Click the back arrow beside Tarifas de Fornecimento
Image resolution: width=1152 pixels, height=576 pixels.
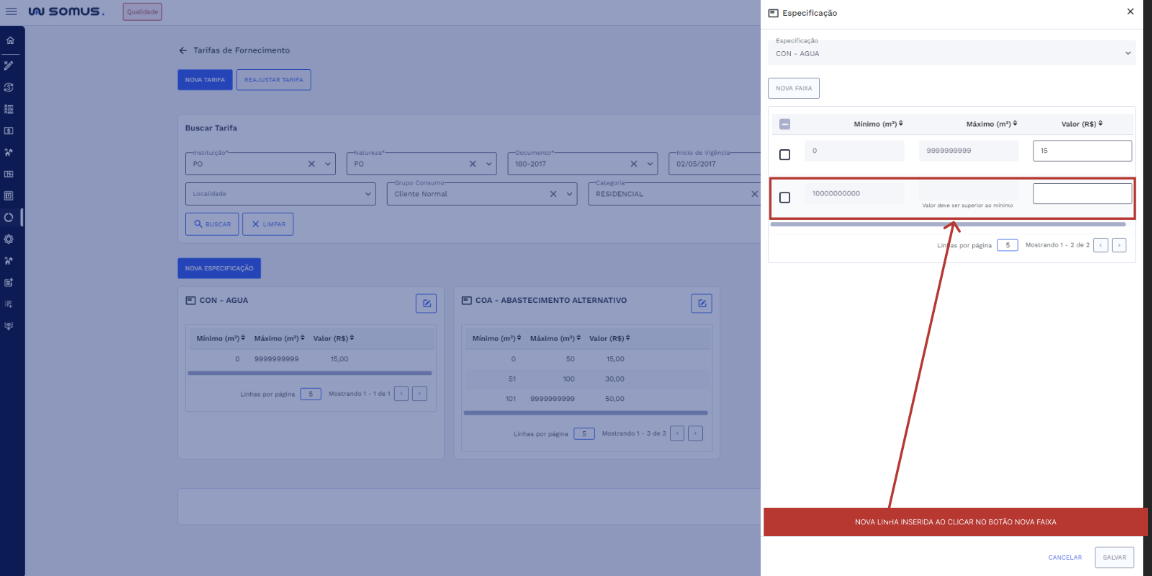coord(183,50)
